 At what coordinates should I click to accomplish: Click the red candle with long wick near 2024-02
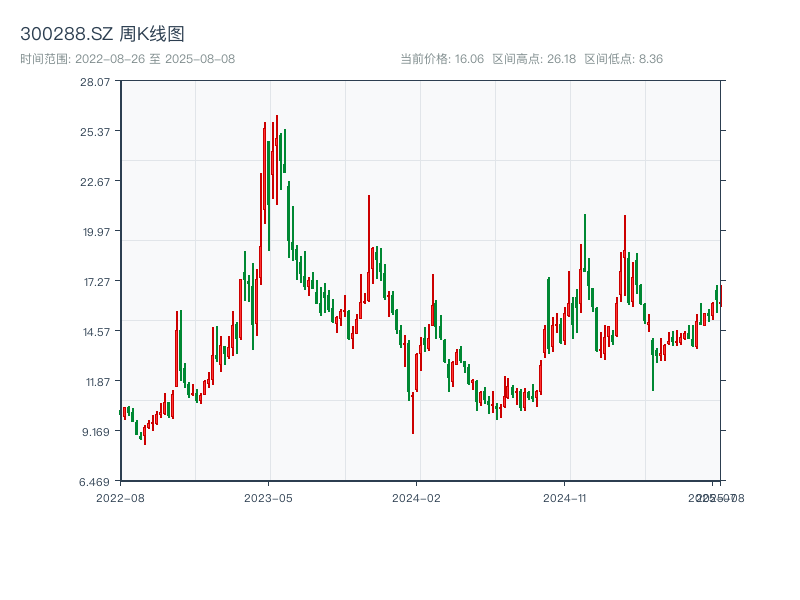point(413,400)
